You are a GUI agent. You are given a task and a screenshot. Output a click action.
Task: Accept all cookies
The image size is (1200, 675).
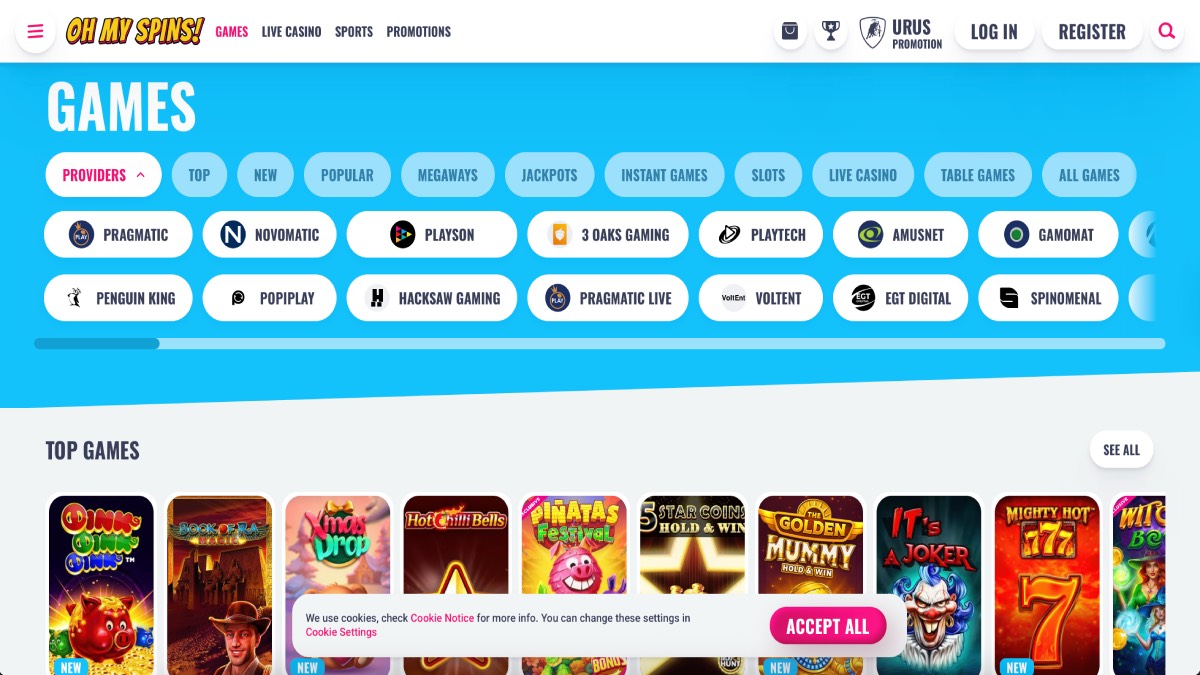coord(828,626)
